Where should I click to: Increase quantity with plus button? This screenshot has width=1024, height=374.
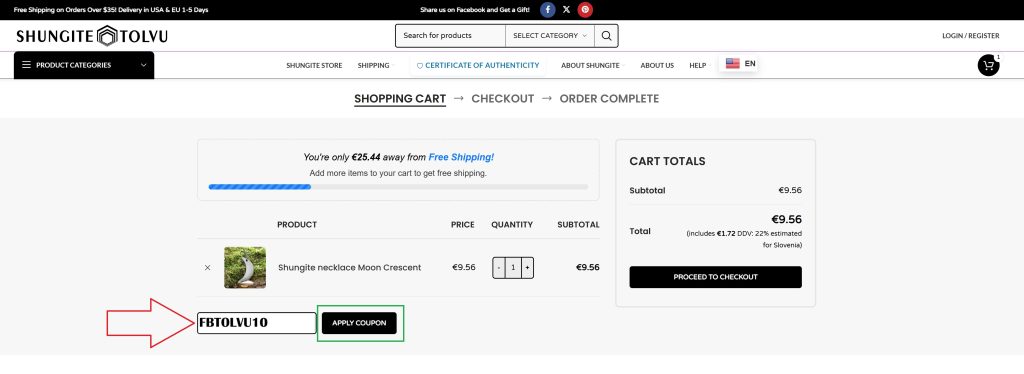pos(527,268)
